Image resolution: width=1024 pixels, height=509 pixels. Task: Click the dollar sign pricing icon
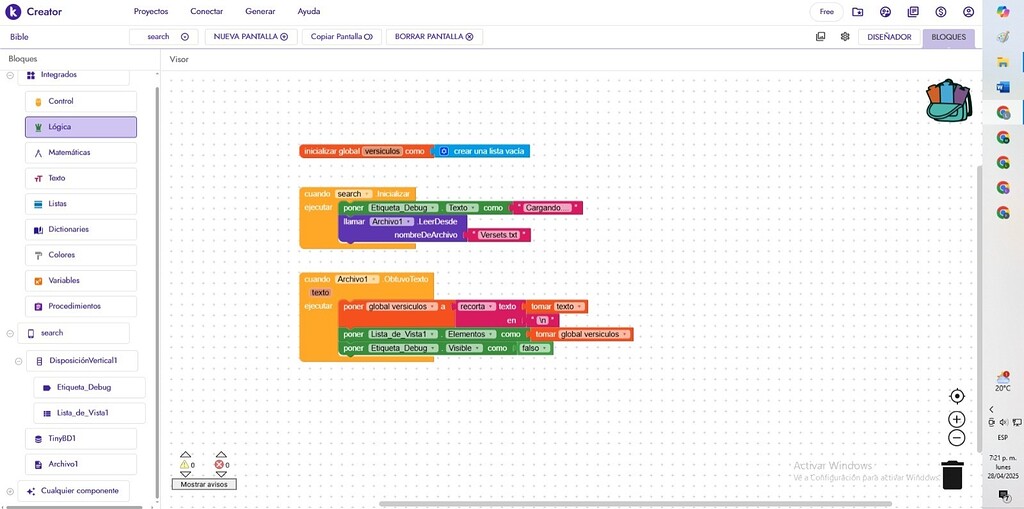[x=941, y=12]
